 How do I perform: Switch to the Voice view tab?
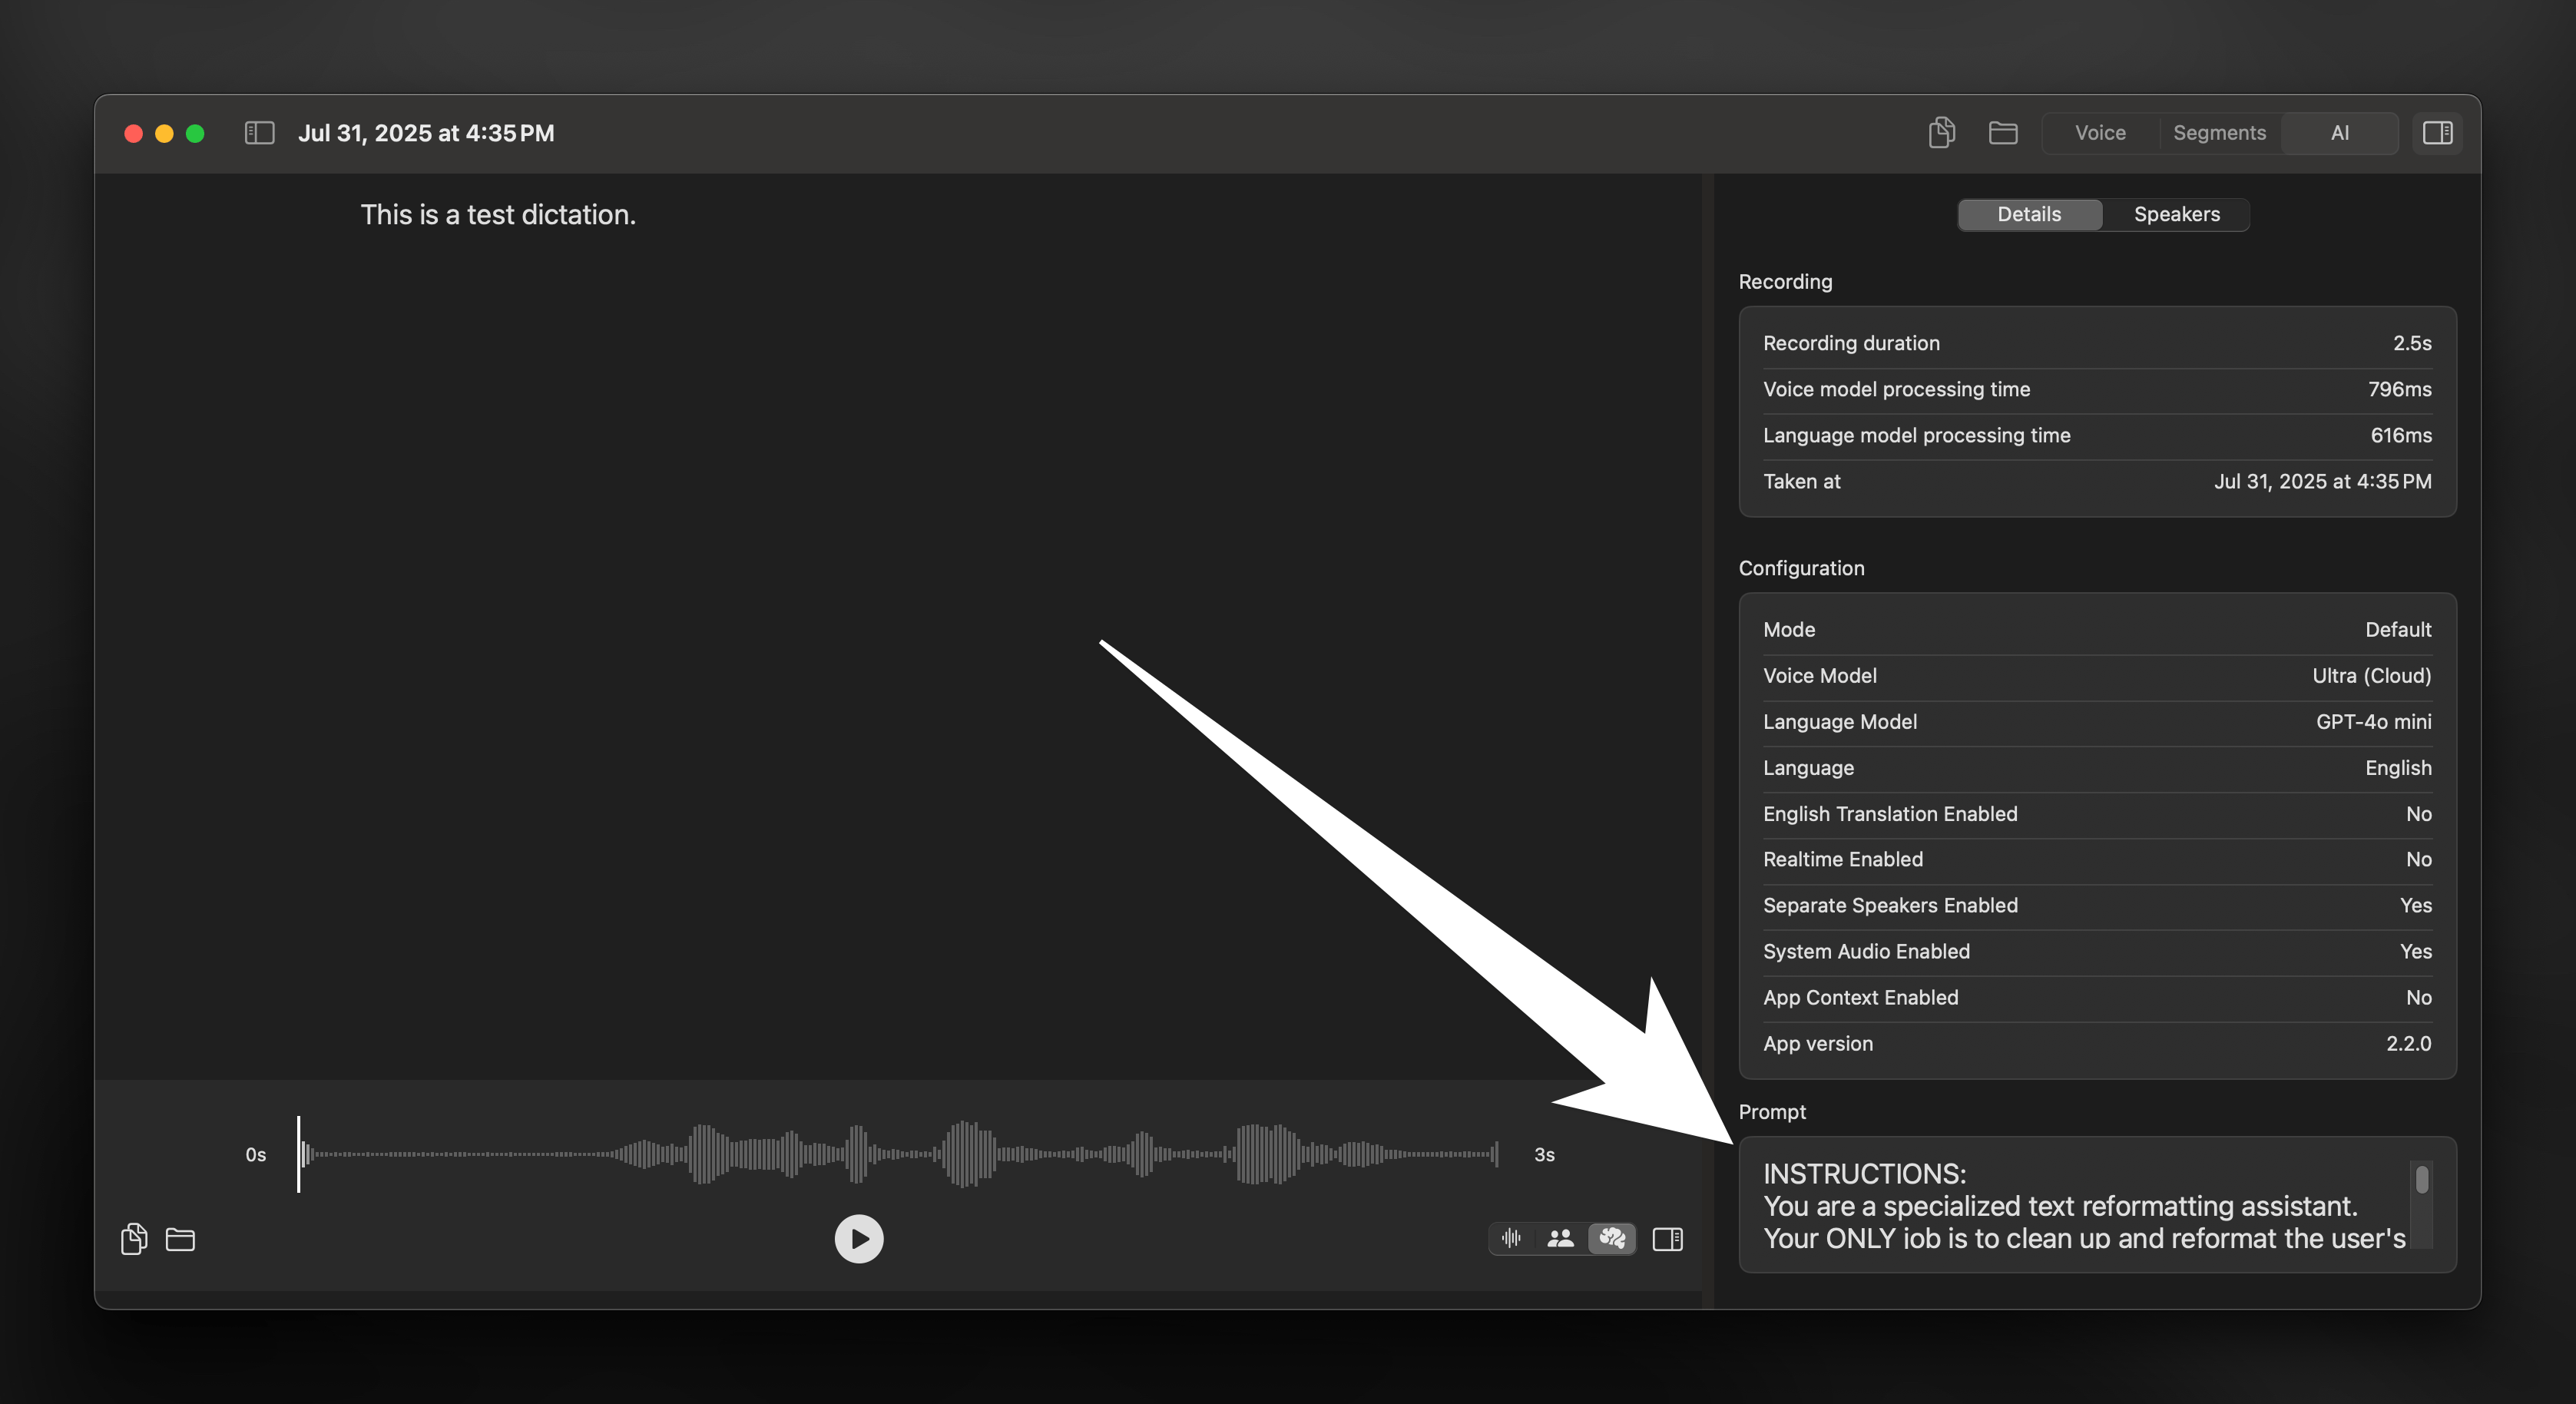[x=2099, y=132]
